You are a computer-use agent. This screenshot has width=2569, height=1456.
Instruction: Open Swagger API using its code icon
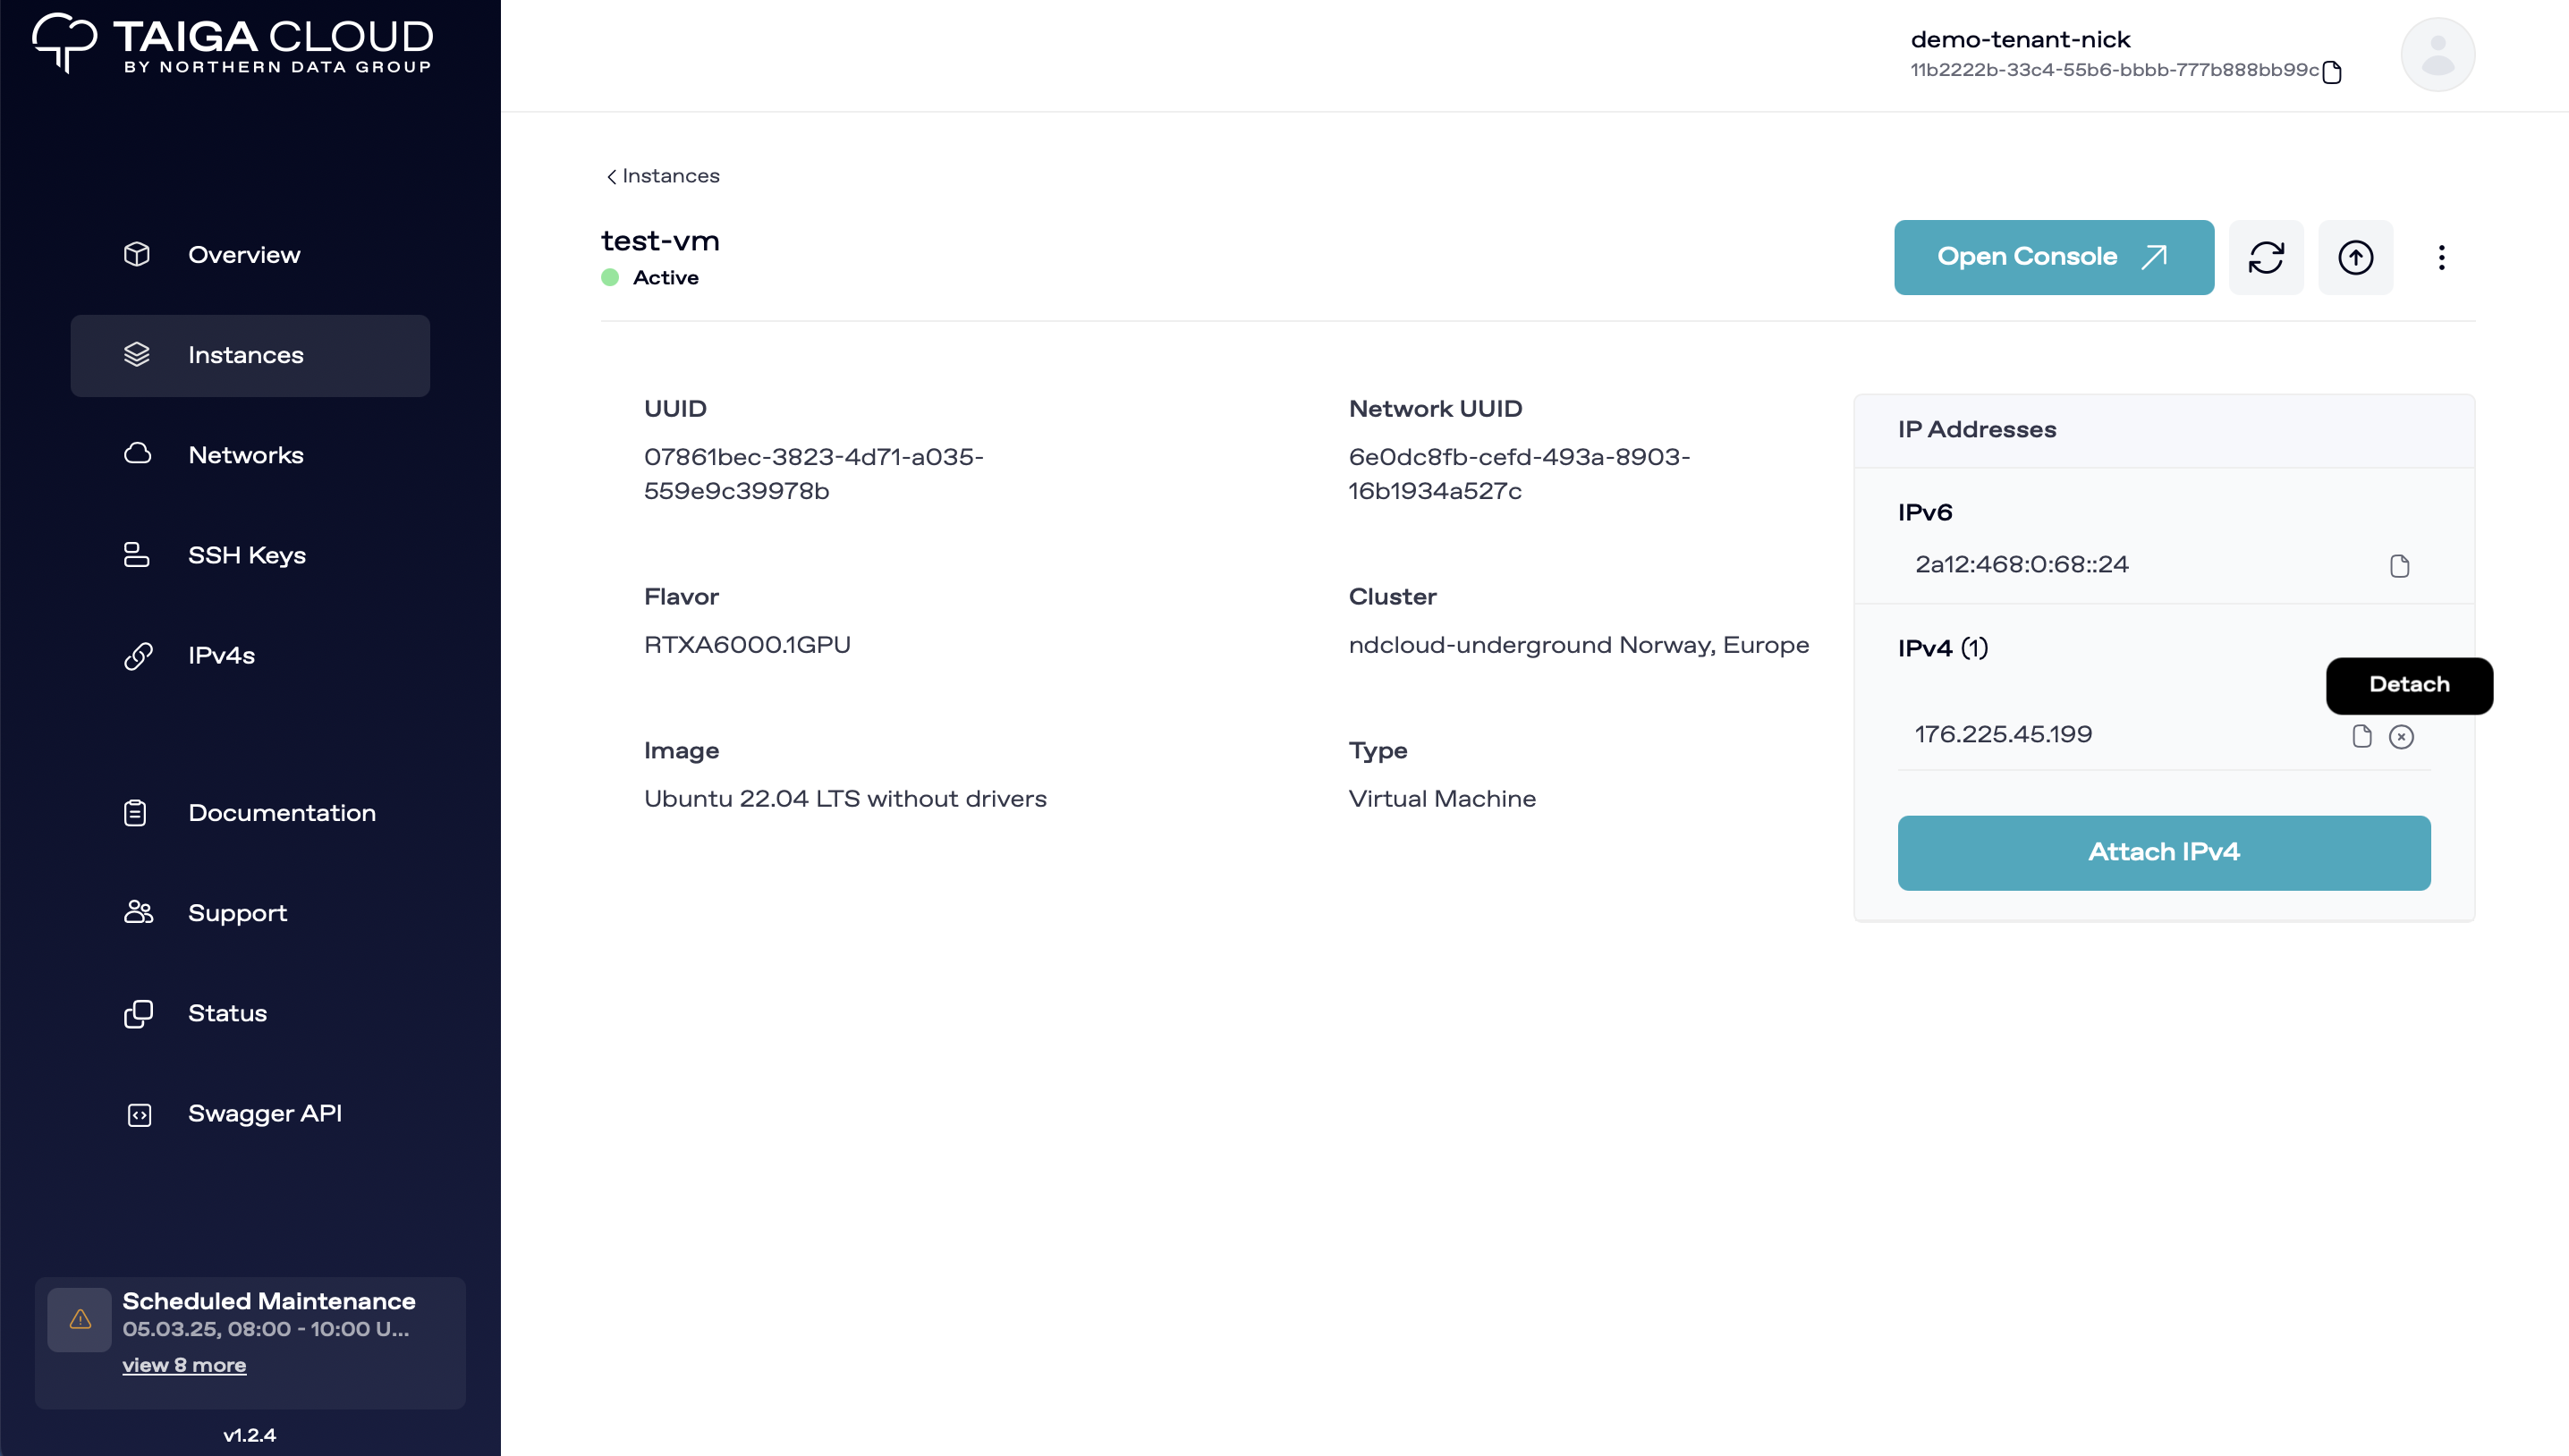pos(137,1114)
